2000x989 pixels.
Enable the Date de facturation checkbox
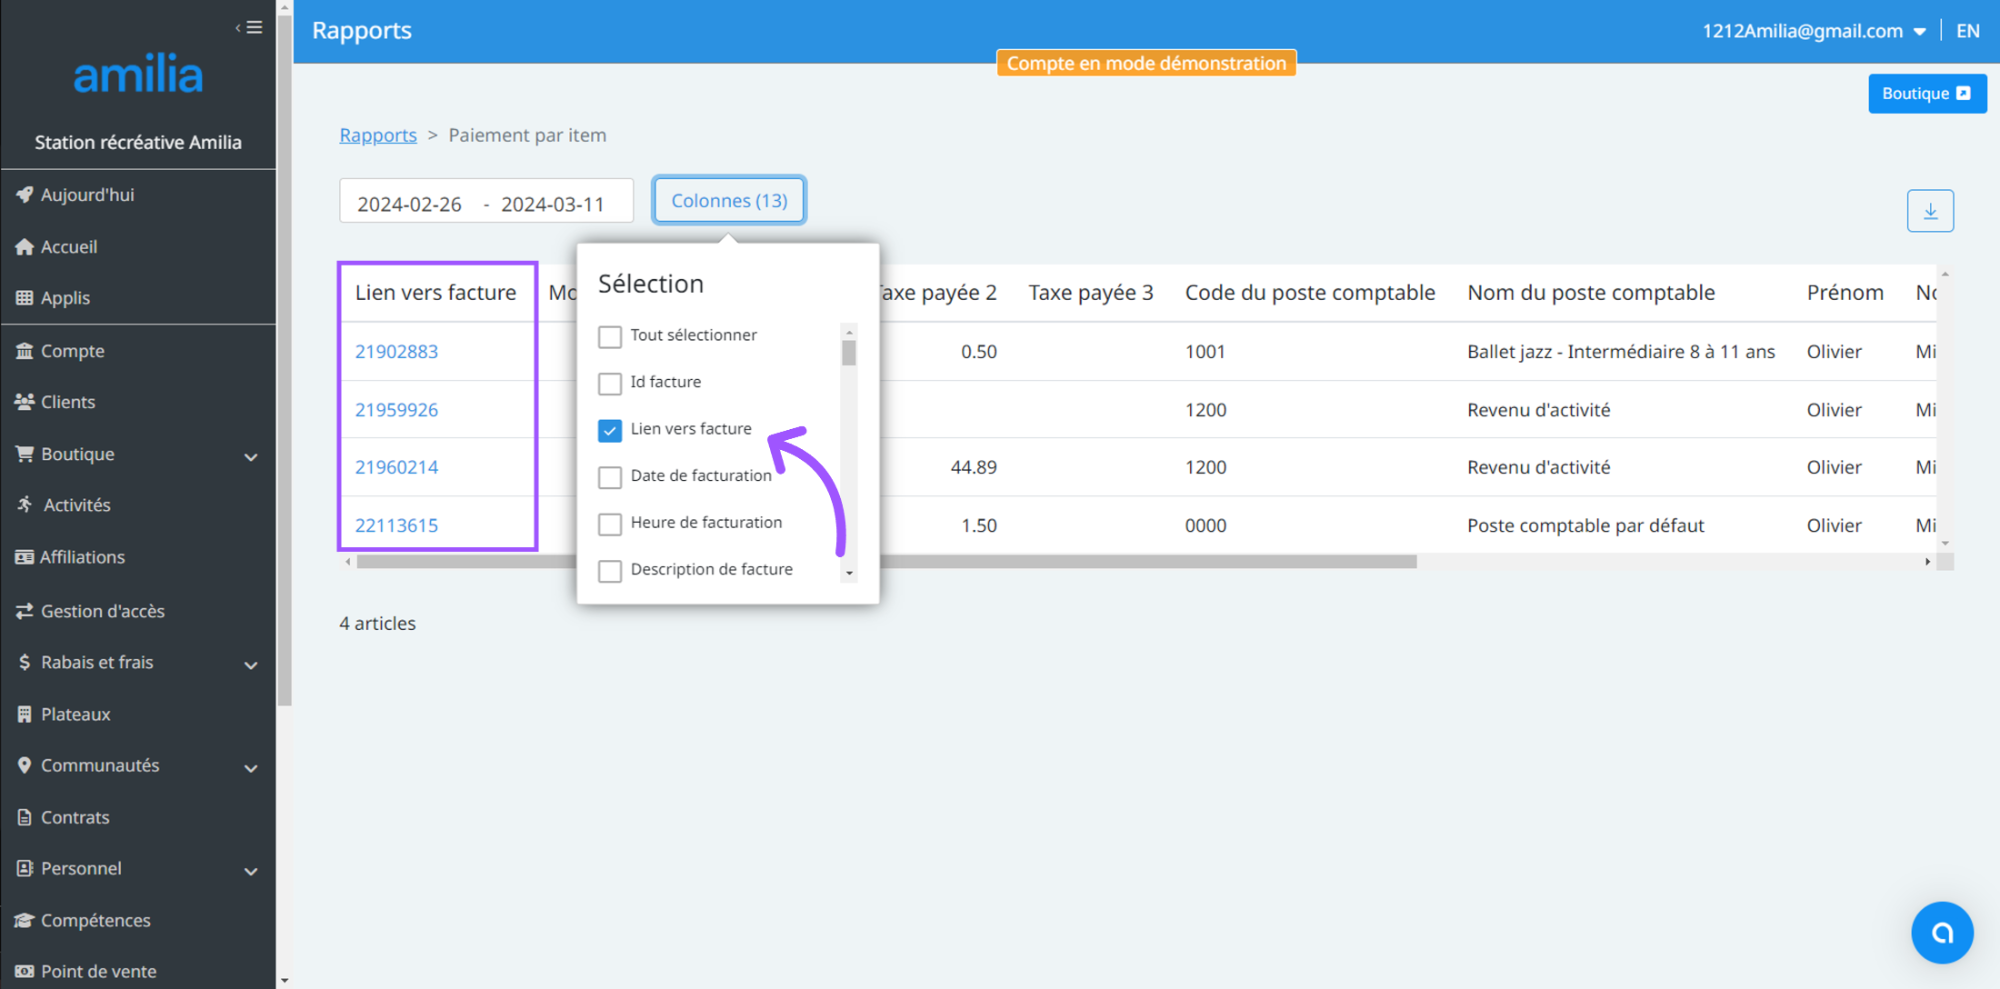[x=610, y=477]
